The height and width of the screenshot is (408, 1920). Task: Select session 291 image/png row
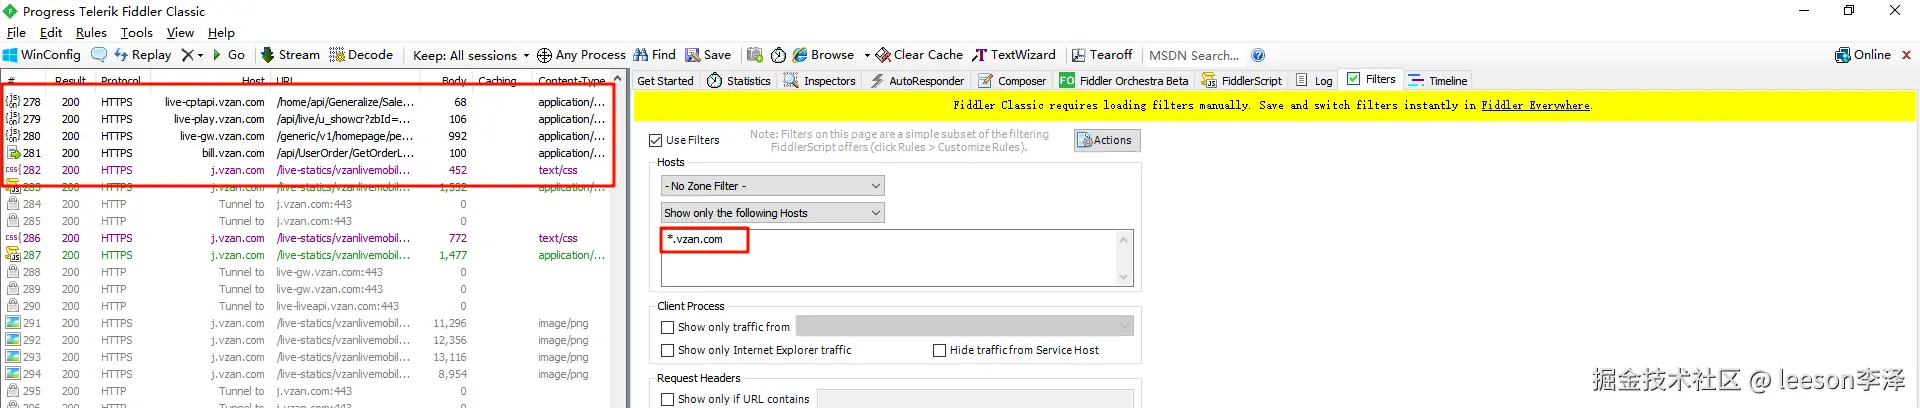(x=306, y=323)
